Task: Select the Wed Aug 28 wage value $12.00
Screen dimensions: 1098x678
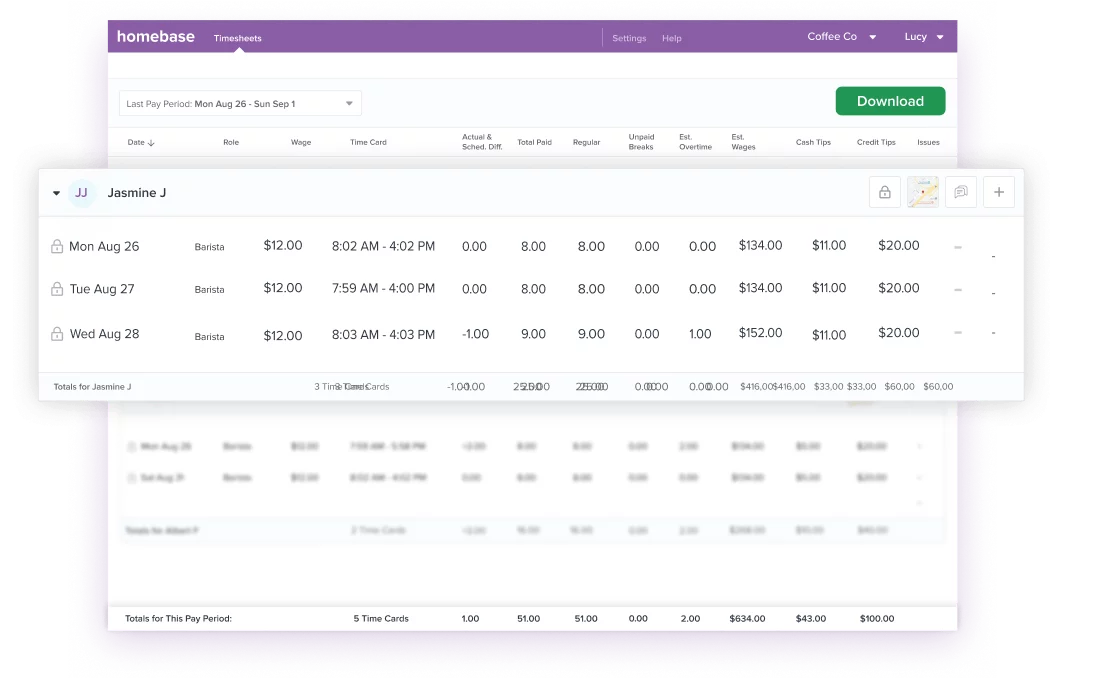Action: tap(283, 335)
